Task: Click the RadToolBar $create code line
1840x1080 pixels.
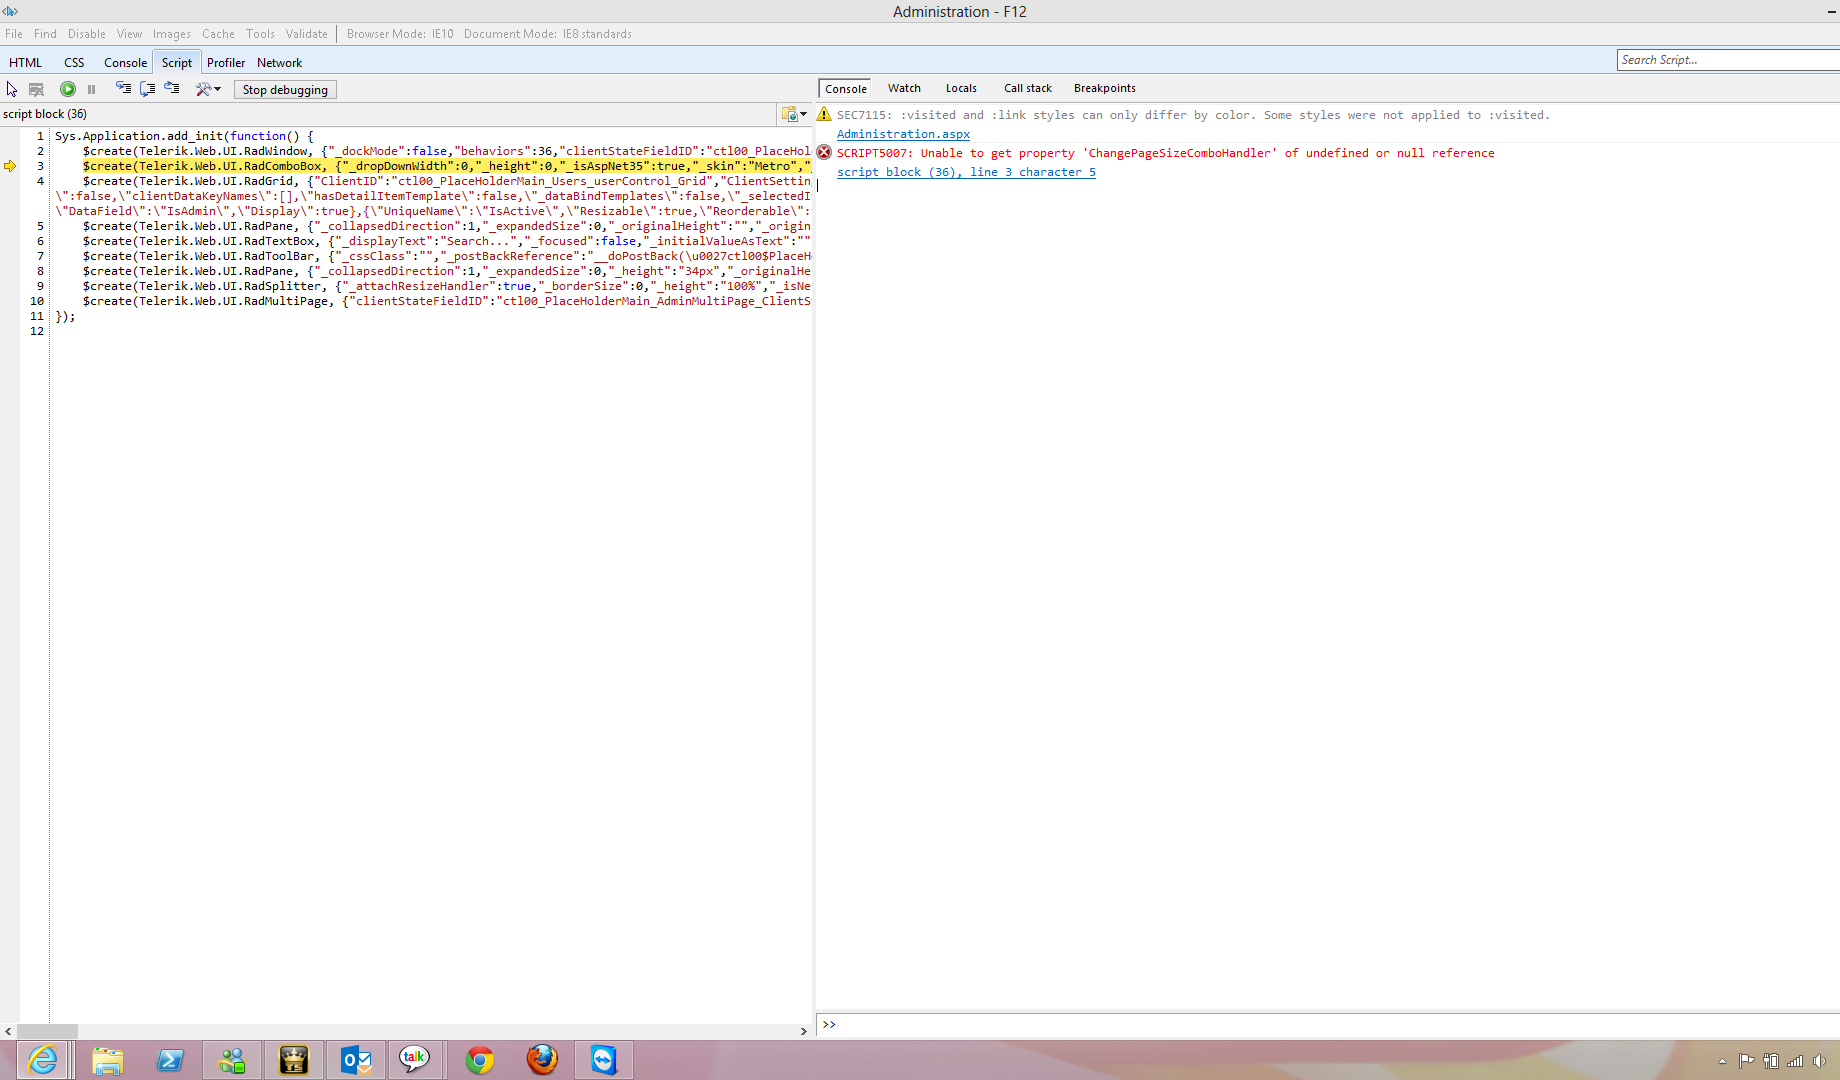Action: [447, 256]
